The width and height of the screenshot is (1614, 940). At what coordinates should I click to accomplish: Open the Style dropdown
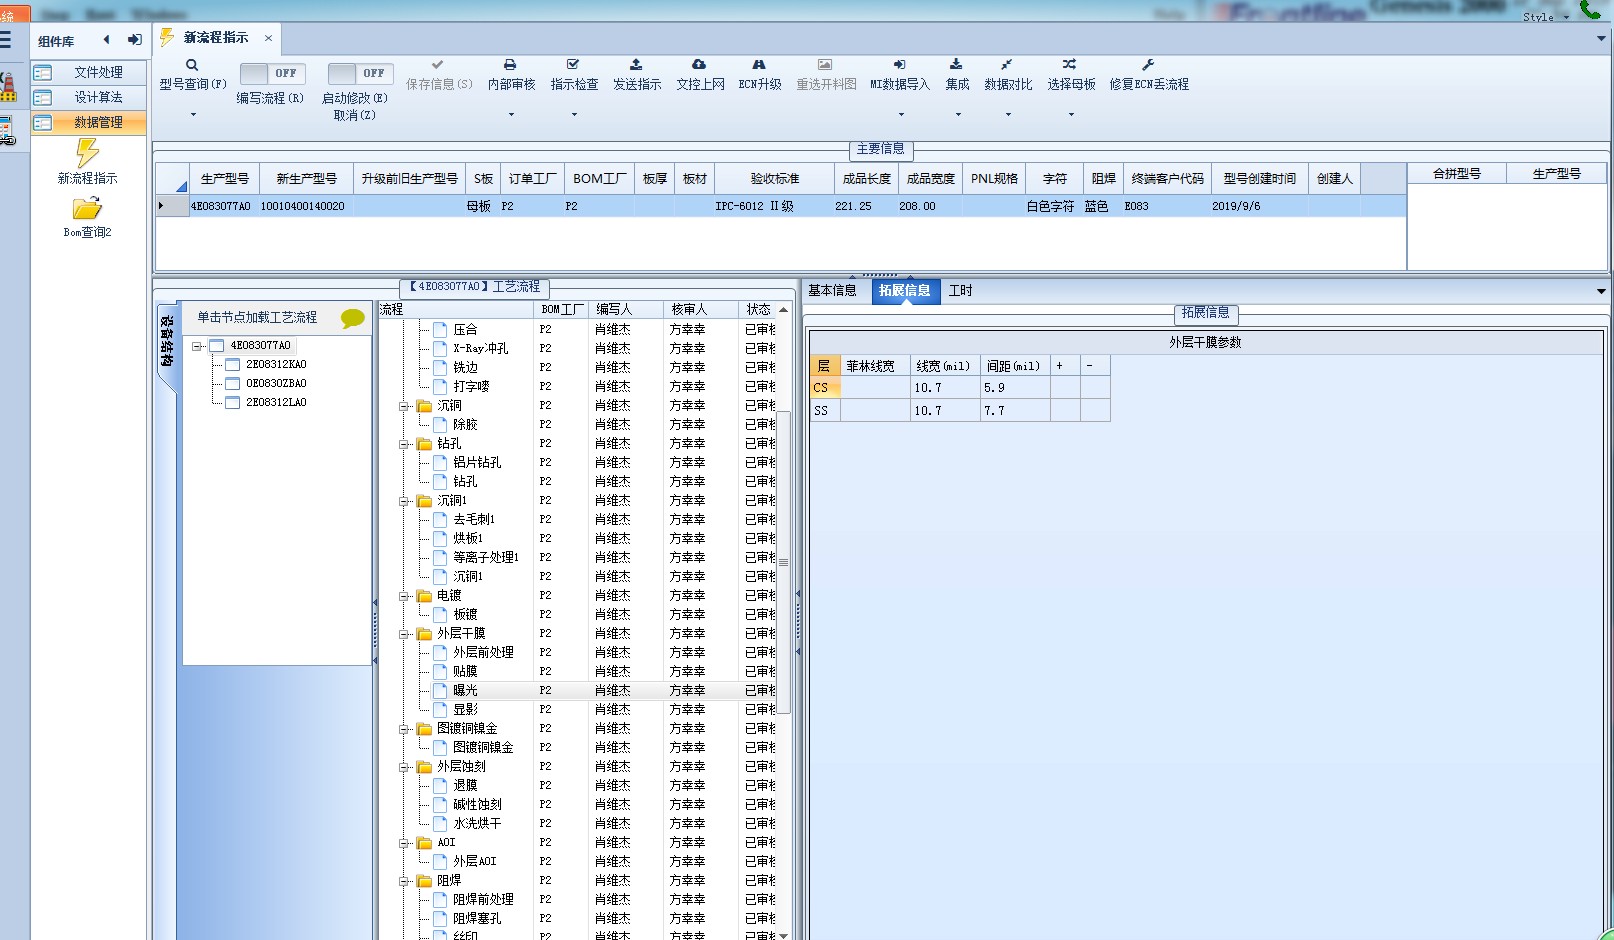click(x=1546, y=17)
